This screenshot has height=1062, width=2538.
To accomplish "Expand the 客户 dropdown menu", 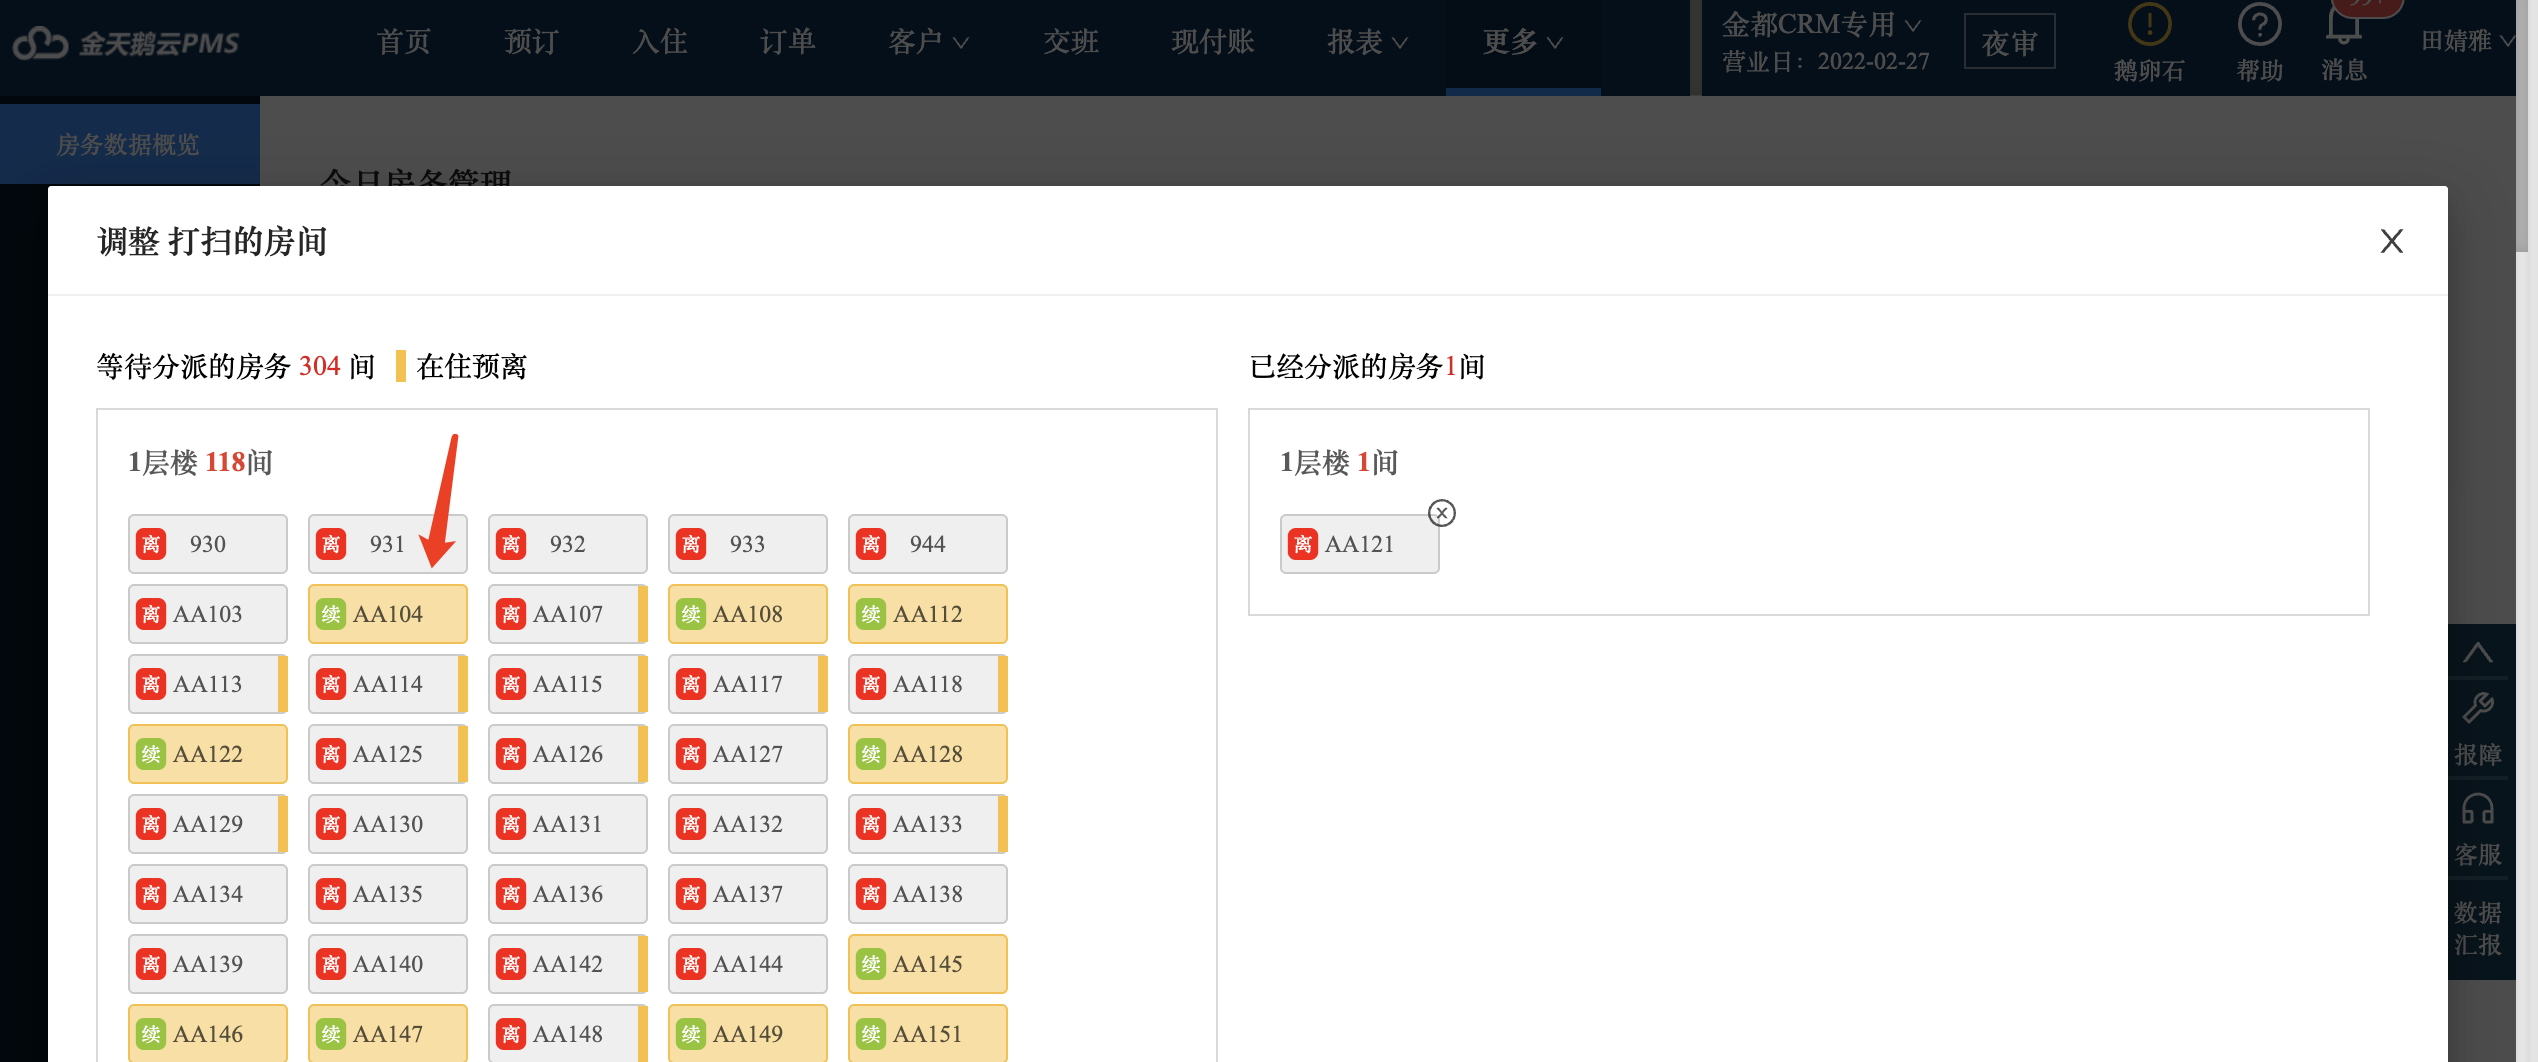I will [x=928, y=42].
